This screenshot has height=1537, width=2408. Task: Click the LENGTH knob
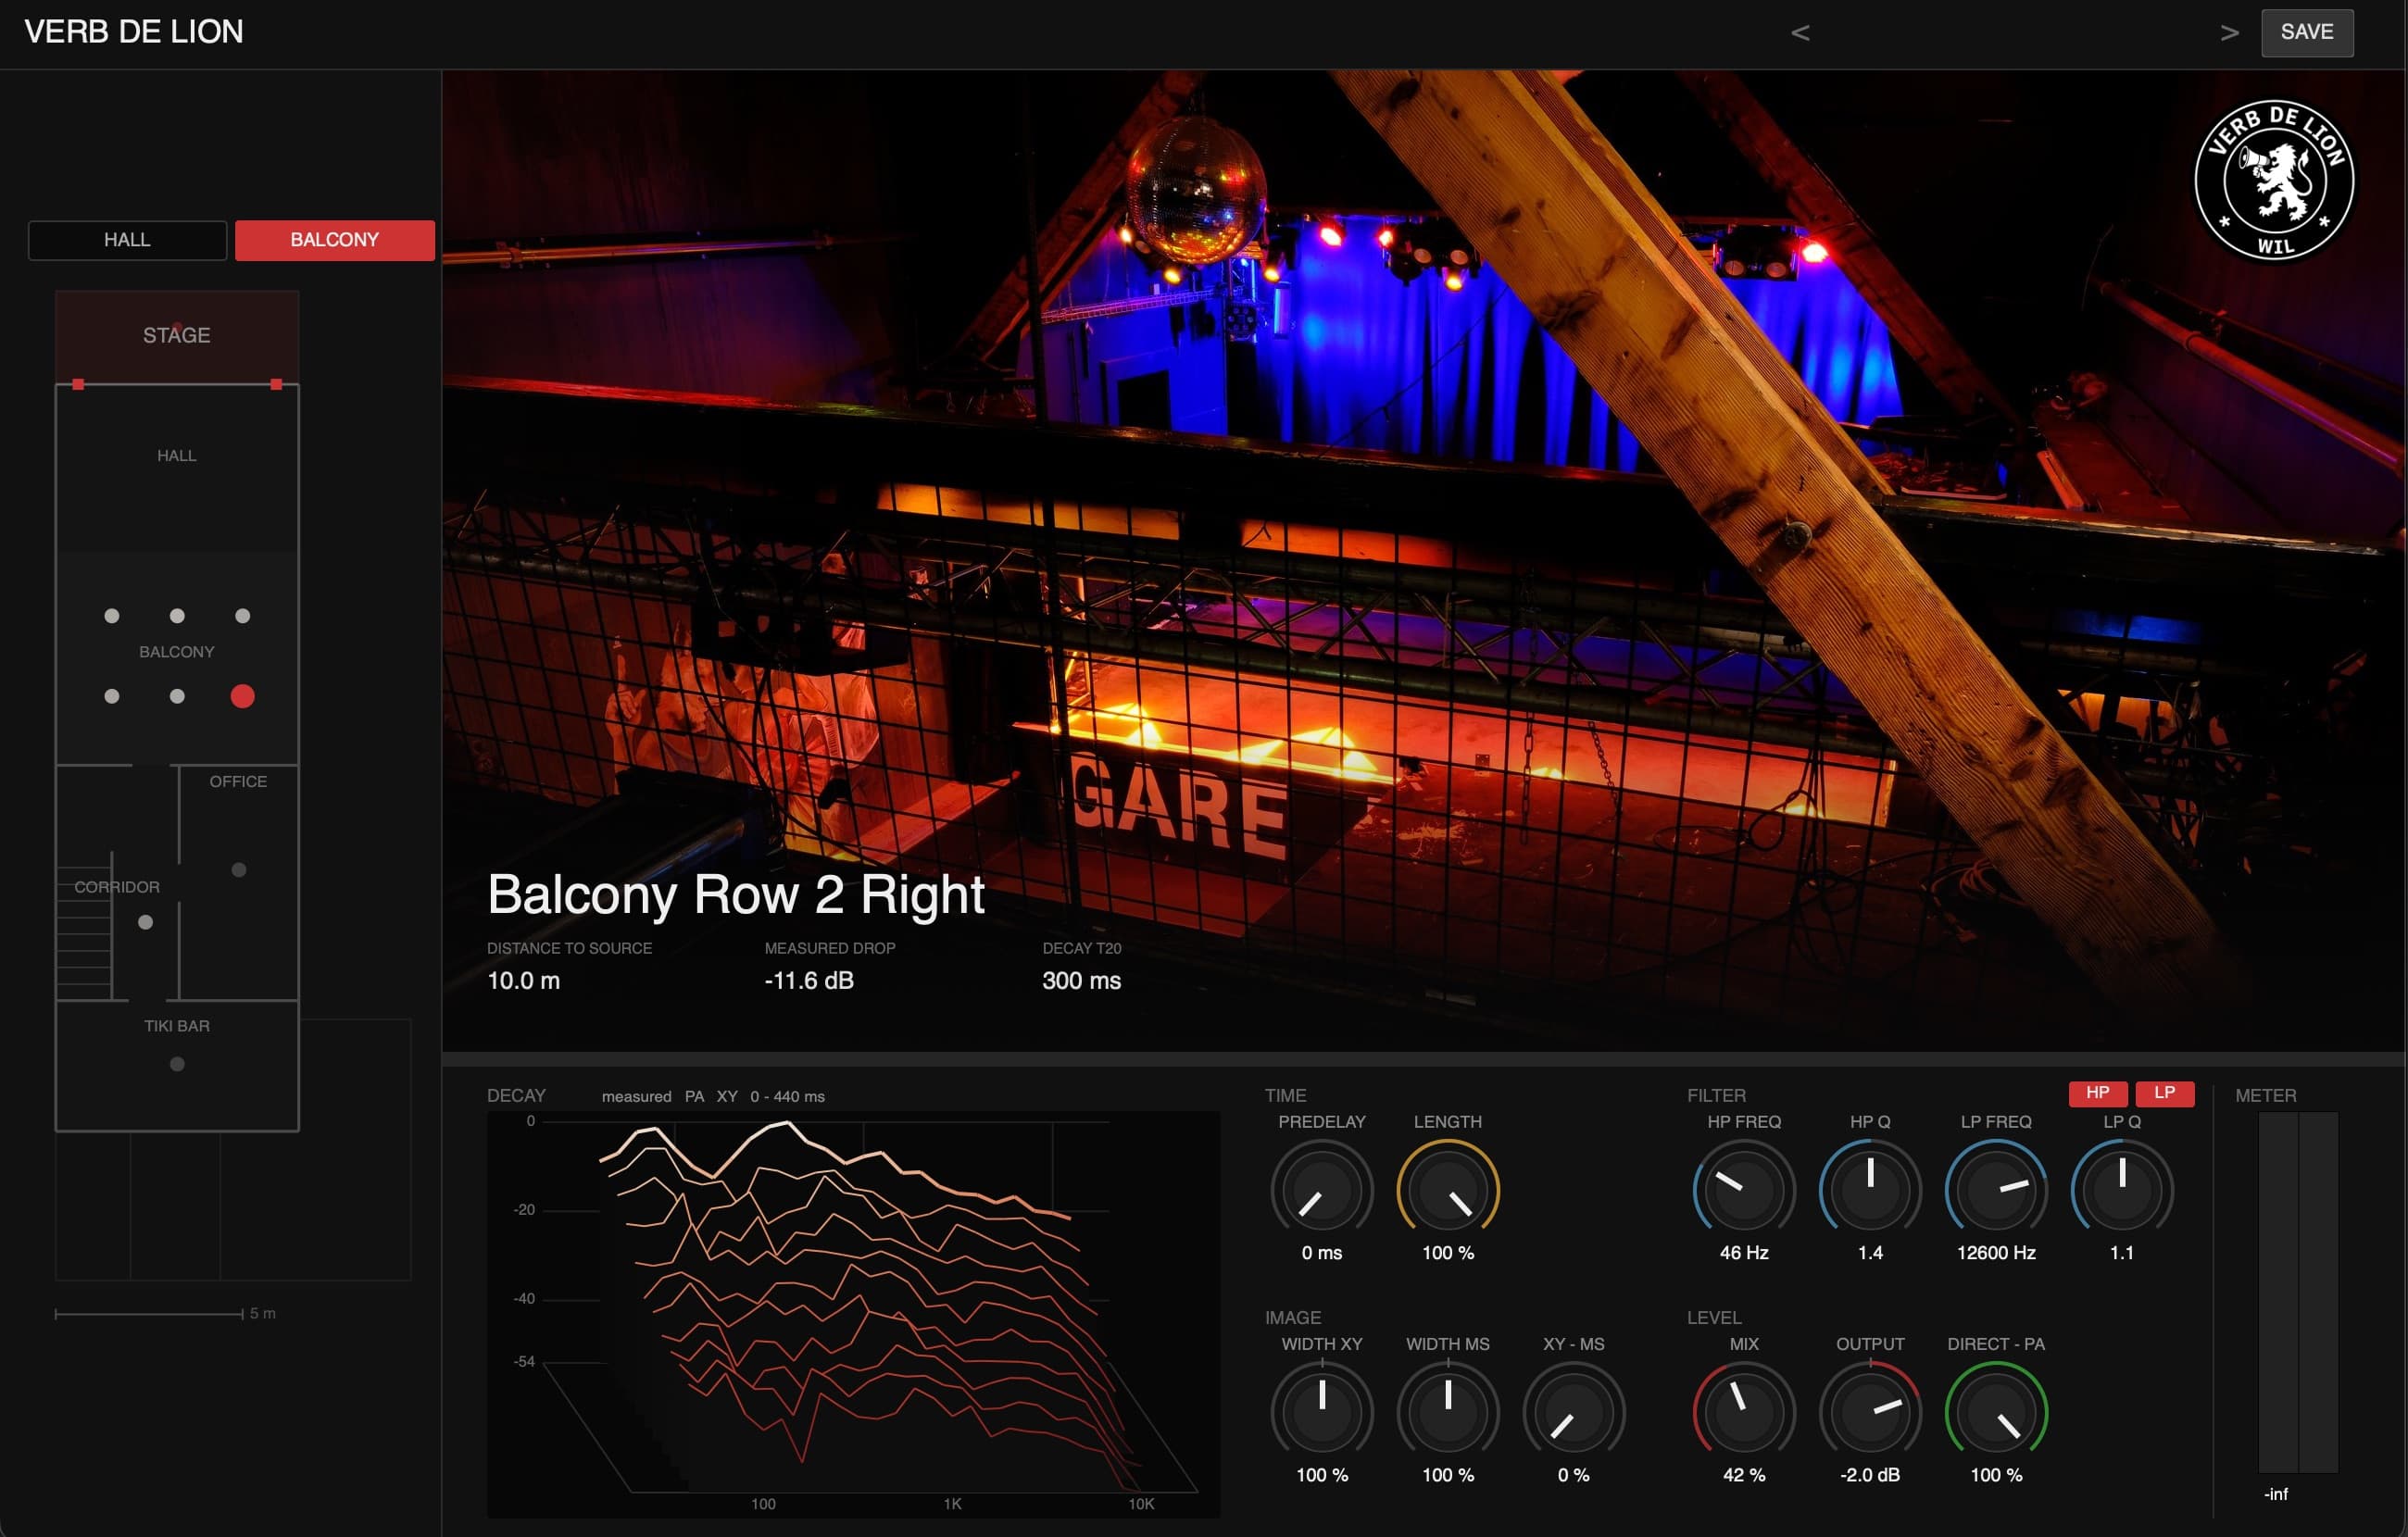click(x=1448, y=1190)
